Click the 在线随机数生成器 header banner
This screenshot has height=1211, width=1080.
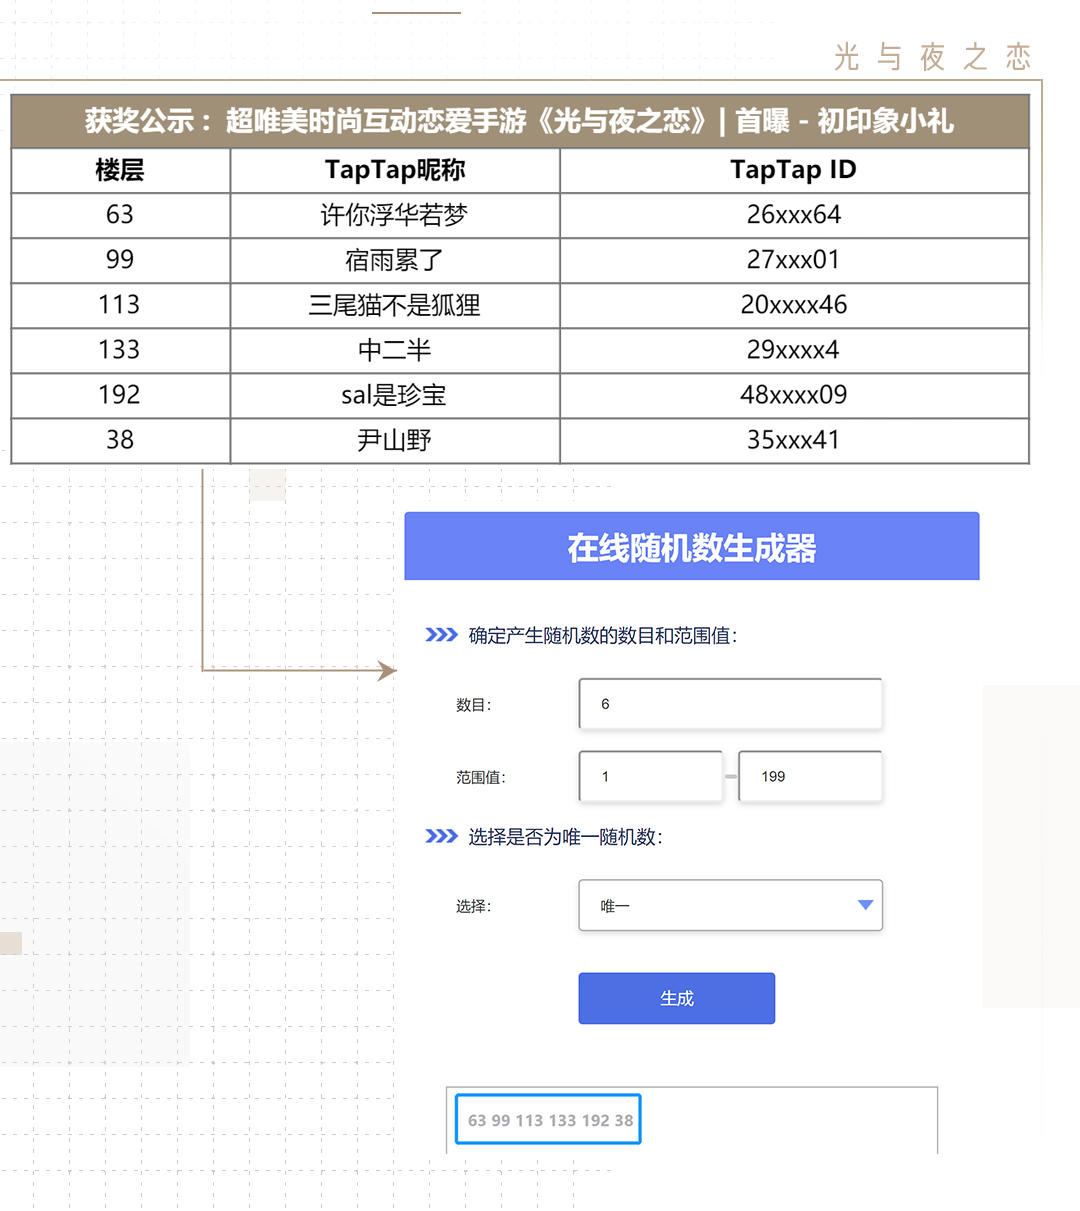(x=691, y=546)
